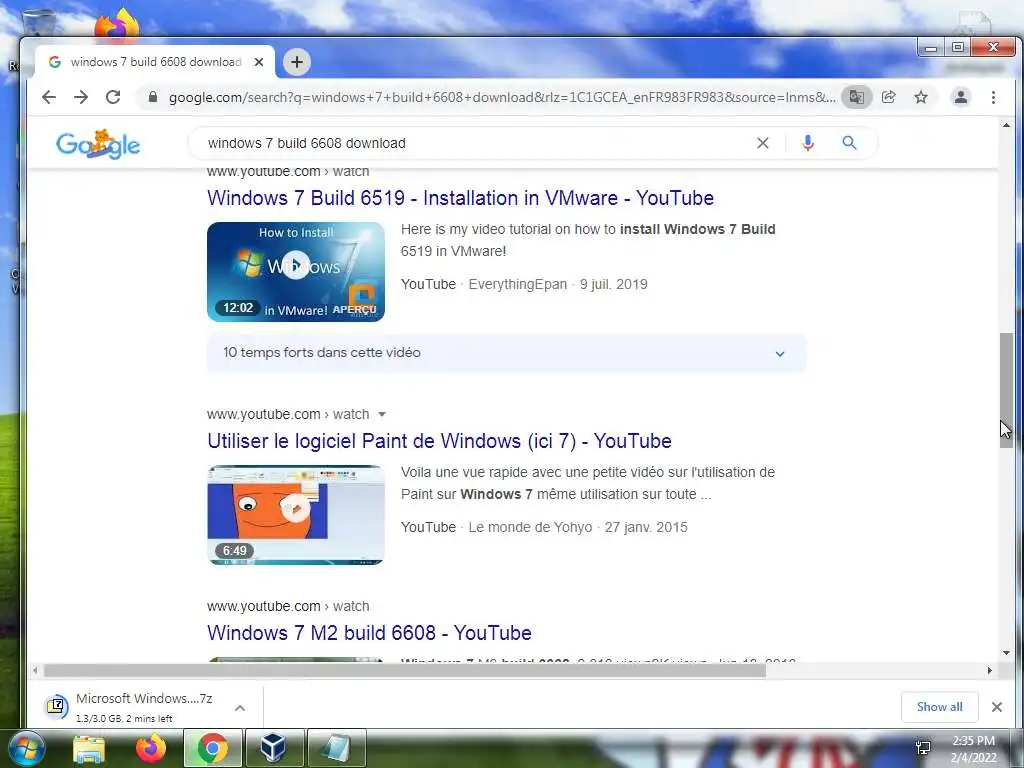Start voice search with microphone icon
This screenshot has height=768, width=1024.
pyautogui.click(x=808, y=143)
